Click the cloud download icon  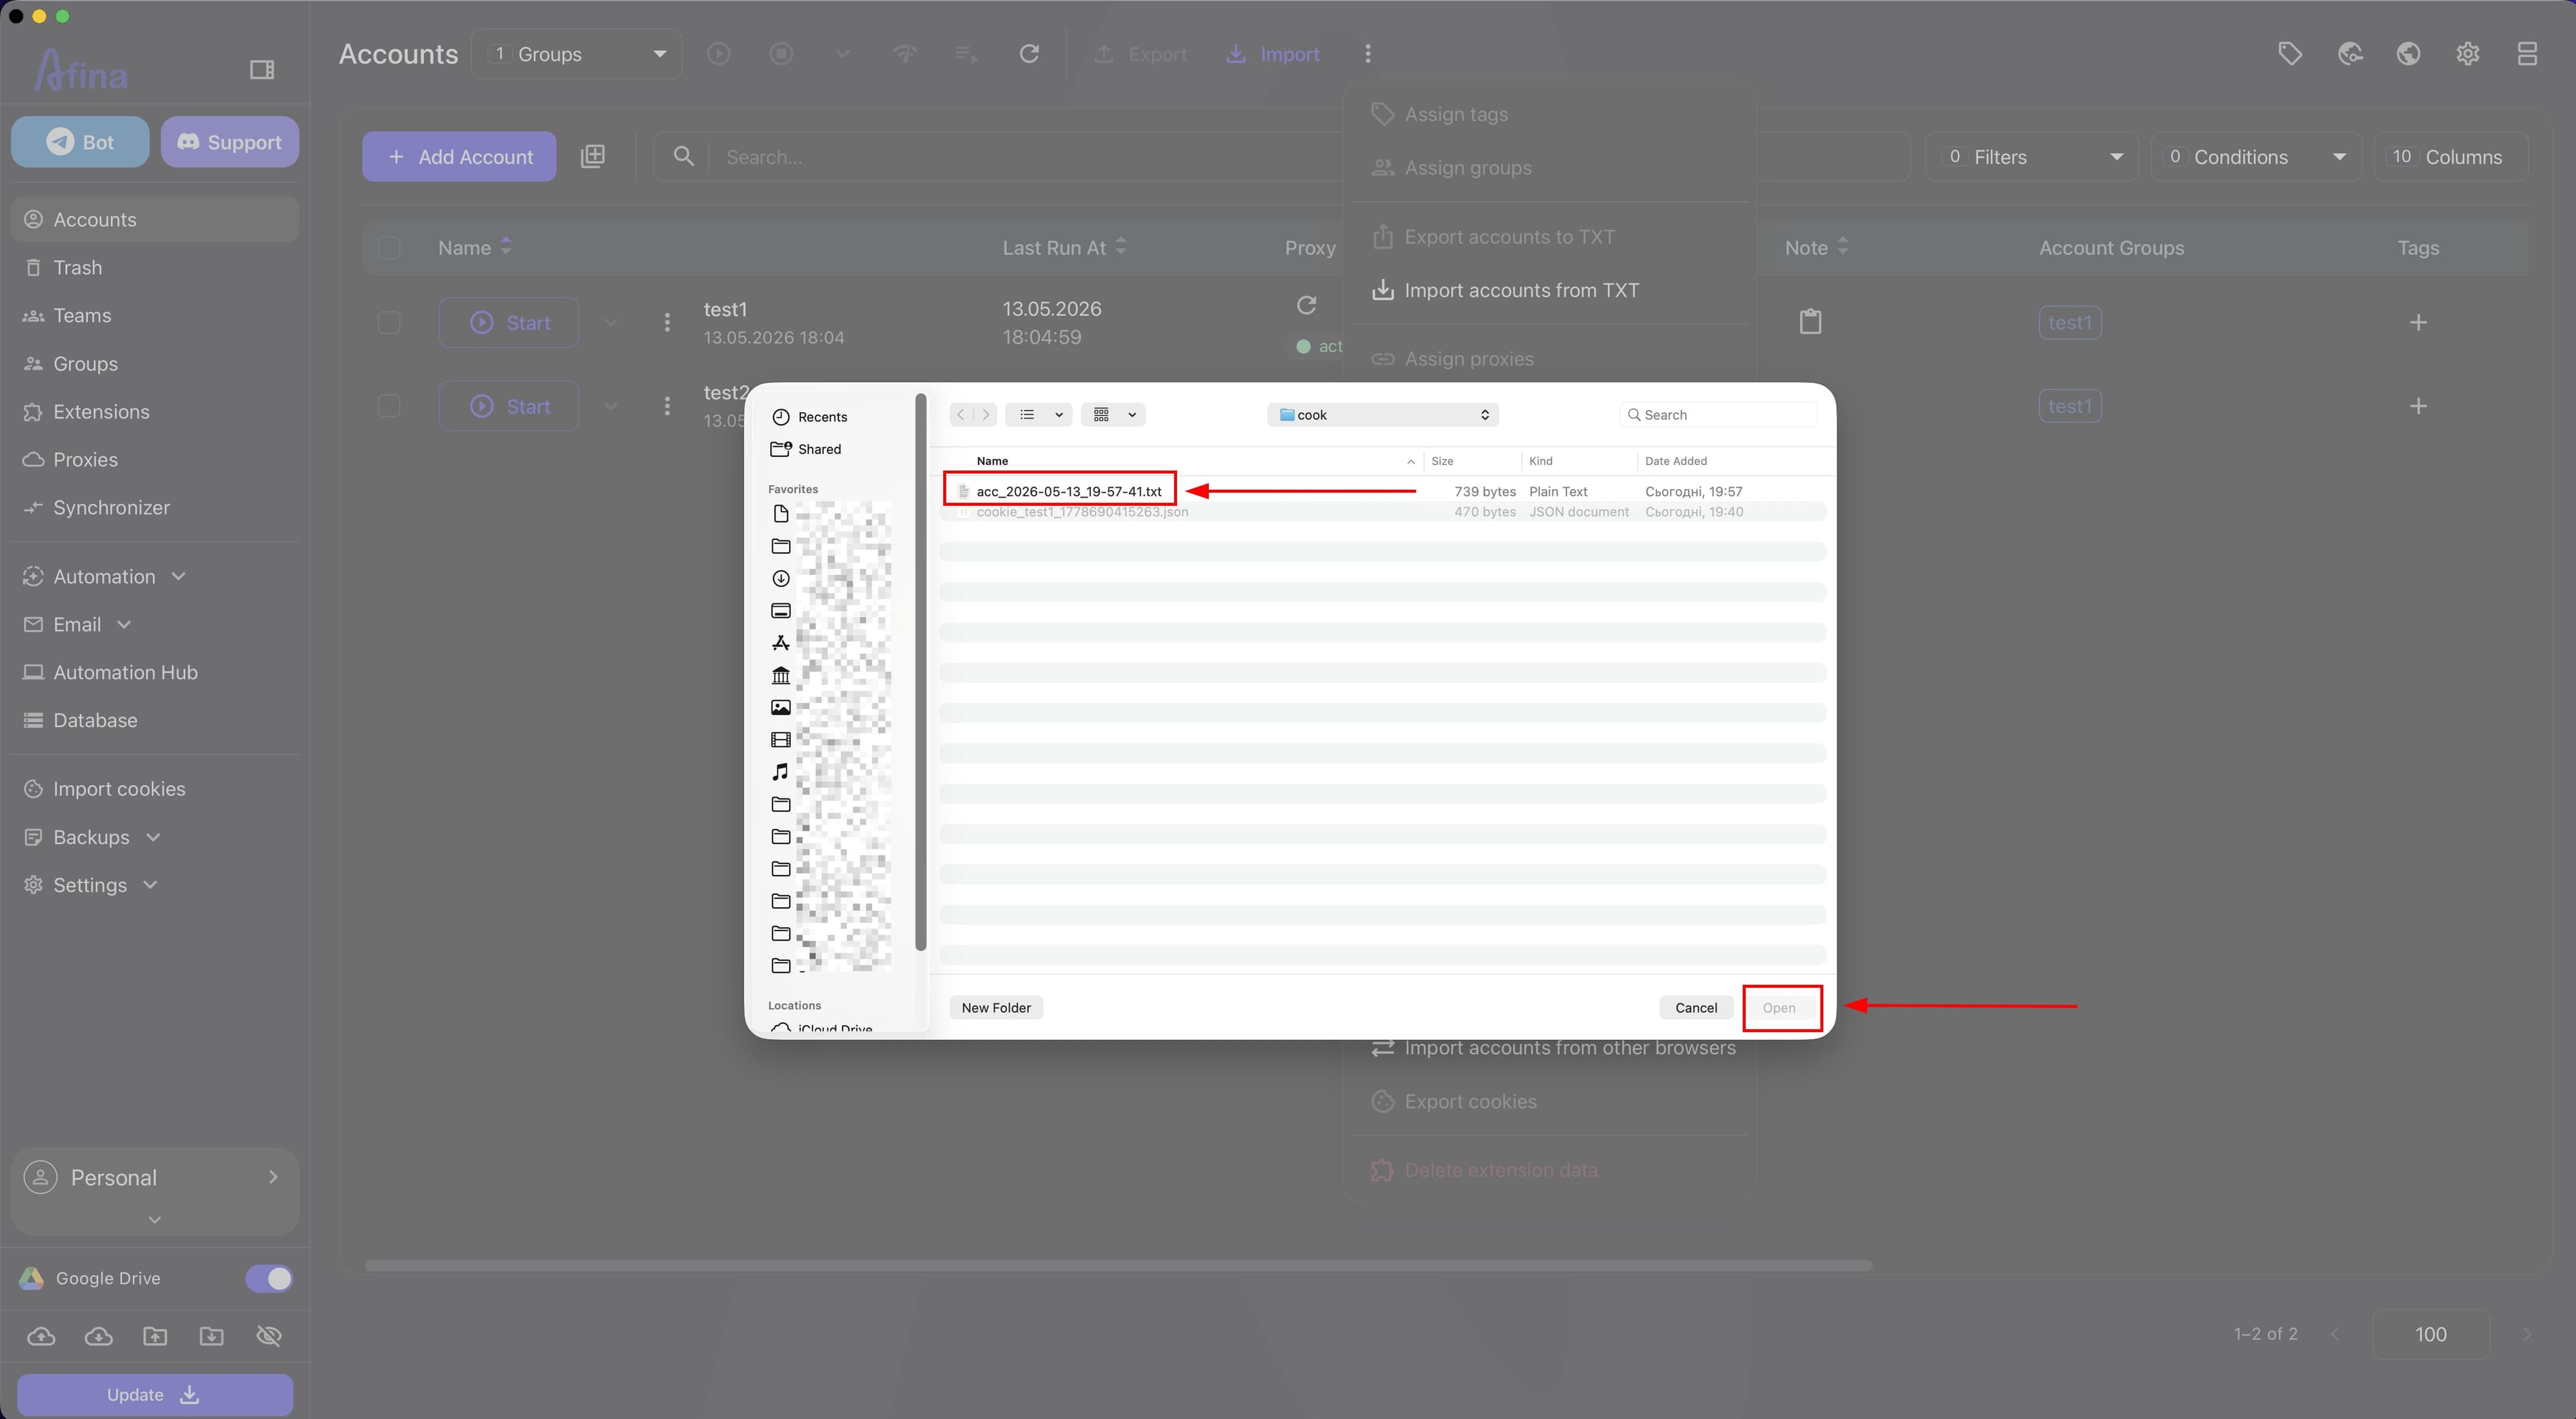98,1336
